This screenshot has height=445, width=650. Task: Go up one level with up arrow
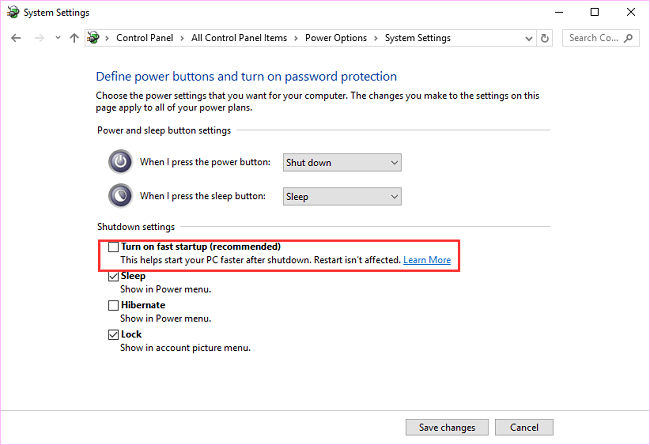(74, 38)
